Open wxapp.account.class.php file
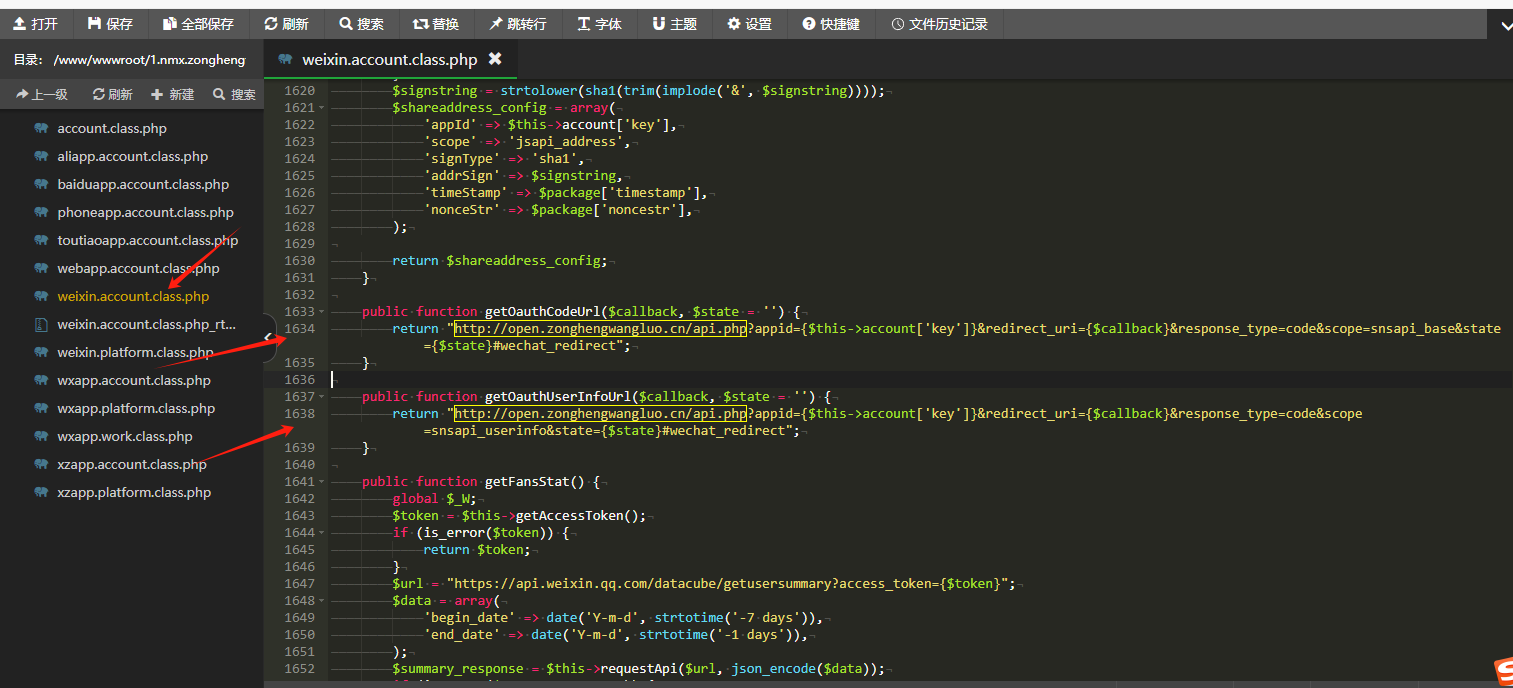 (x=134, y=380)
